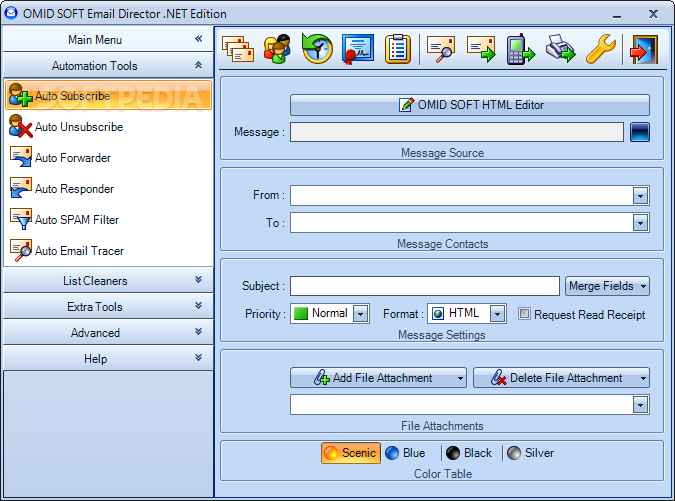Click in the Subject text field
This screenshot has width=675, height=501.
pyautogui.click(x=424, y=286)
